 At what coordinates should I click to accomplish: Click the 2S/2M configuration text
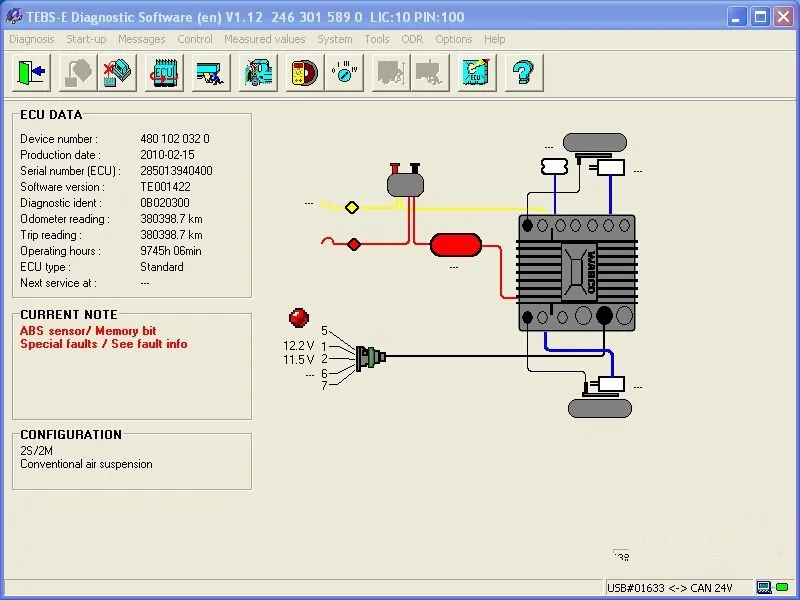click(x=36, y=451)
